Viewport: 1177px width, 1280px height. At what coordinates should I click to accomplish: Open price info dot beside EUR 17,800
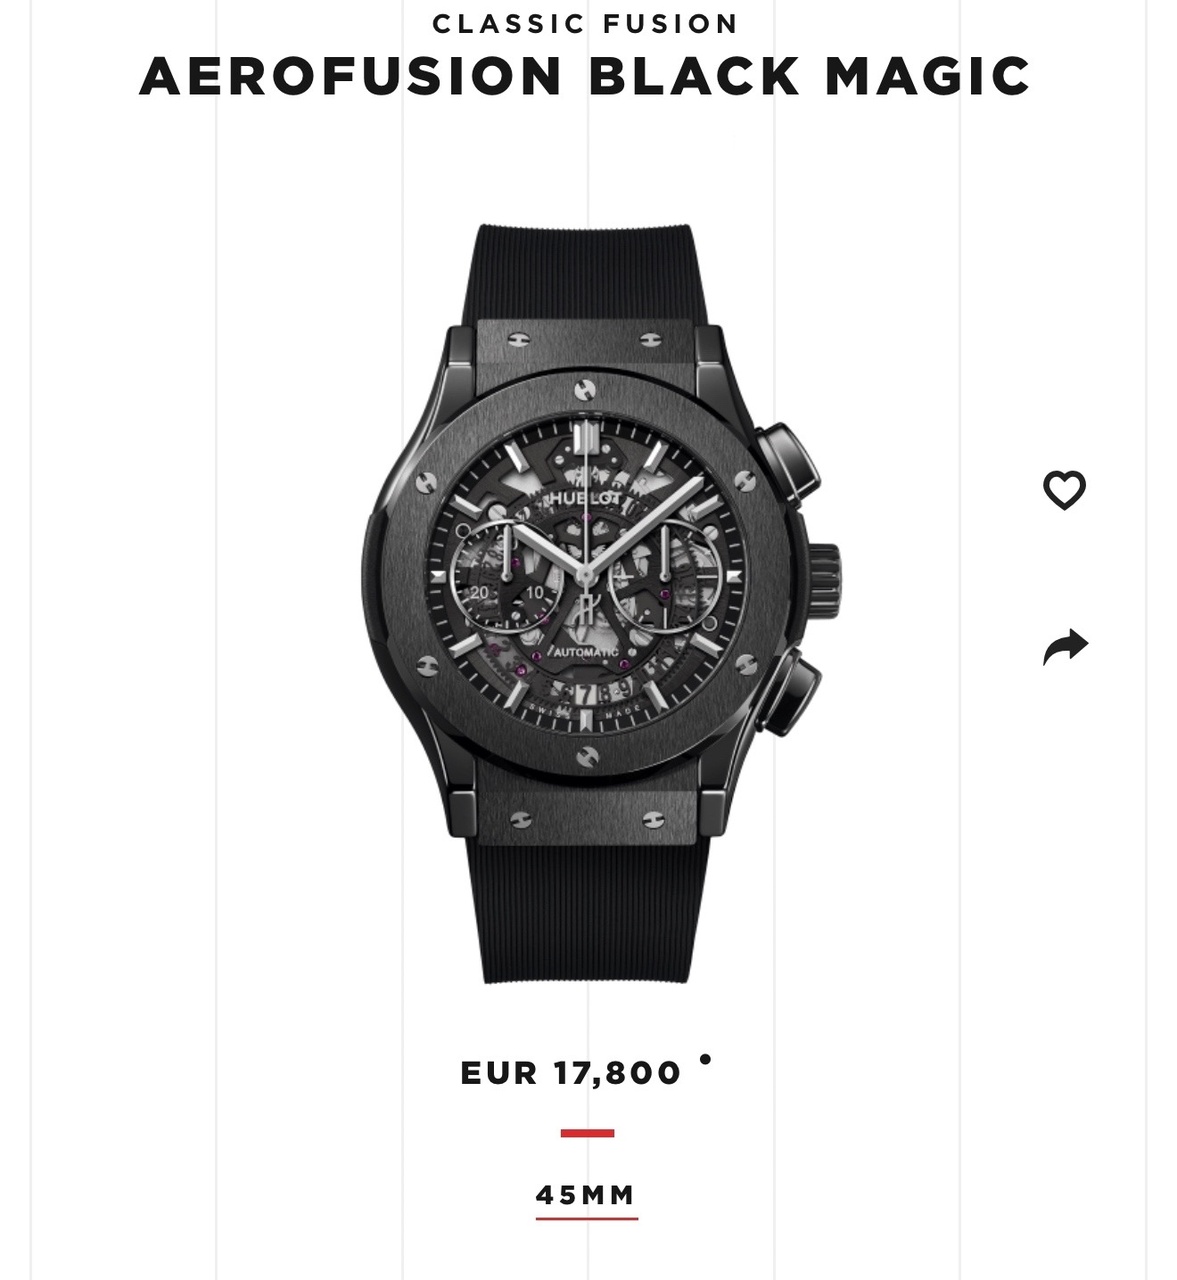tap(705, 1059)
